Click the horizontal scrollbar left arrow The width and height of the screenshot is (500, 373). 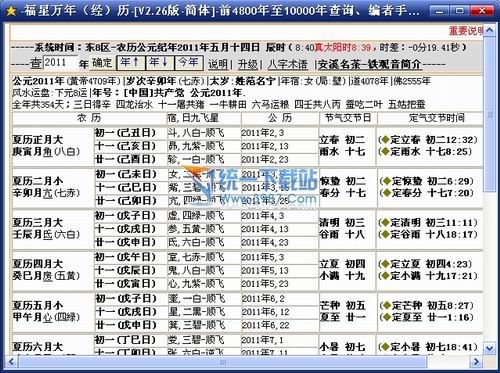click(12, 361)
